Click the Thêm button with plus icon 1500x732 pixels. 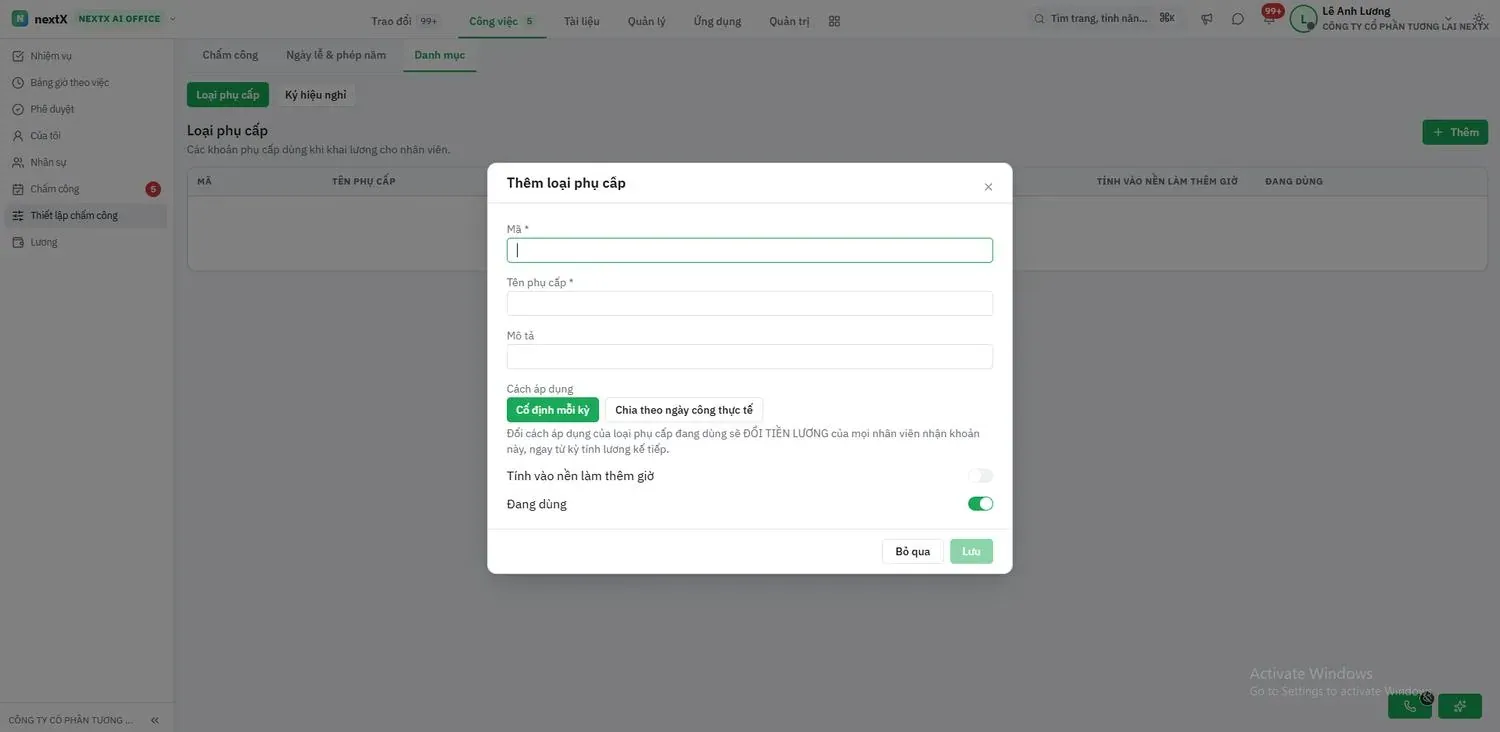point(1455,132)
